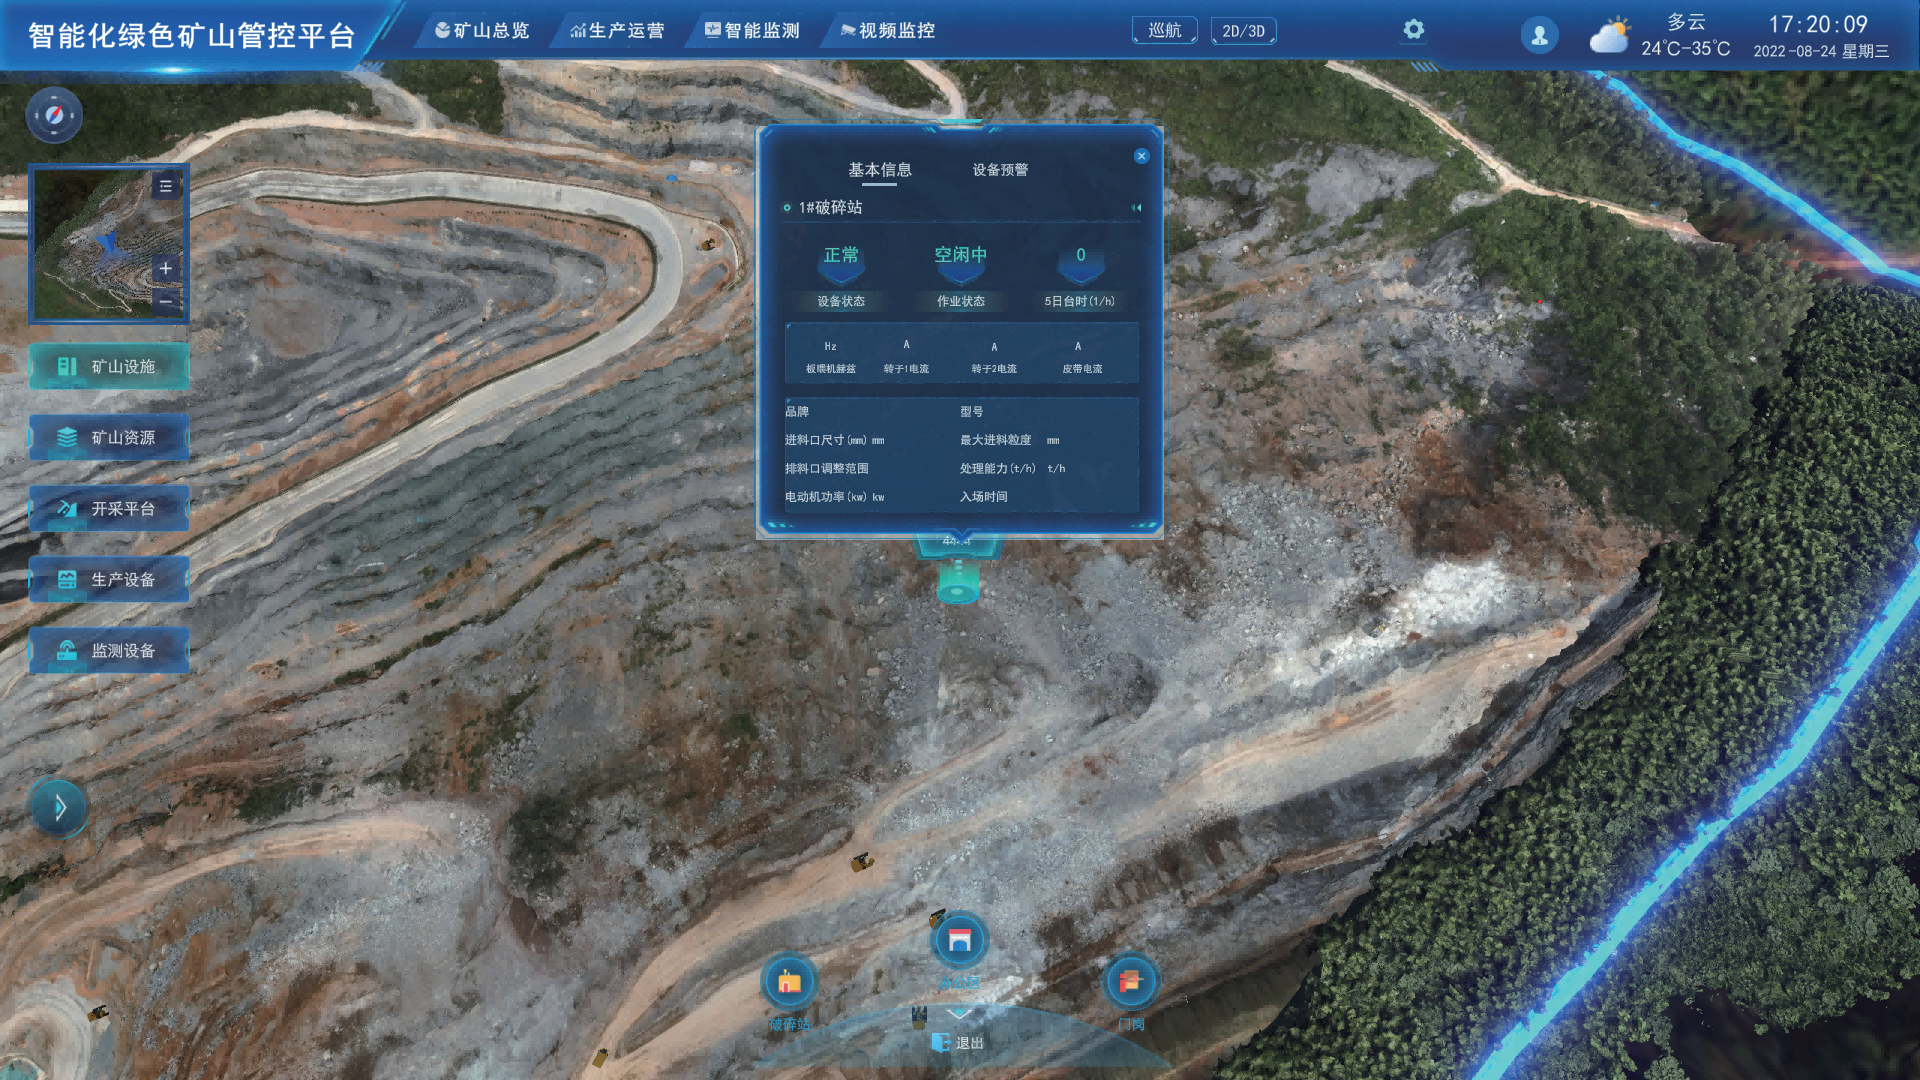Open the minimap list menu
Image resolution: width=1920 pixels, height=1080 pixels.
[x=166, y=186]
